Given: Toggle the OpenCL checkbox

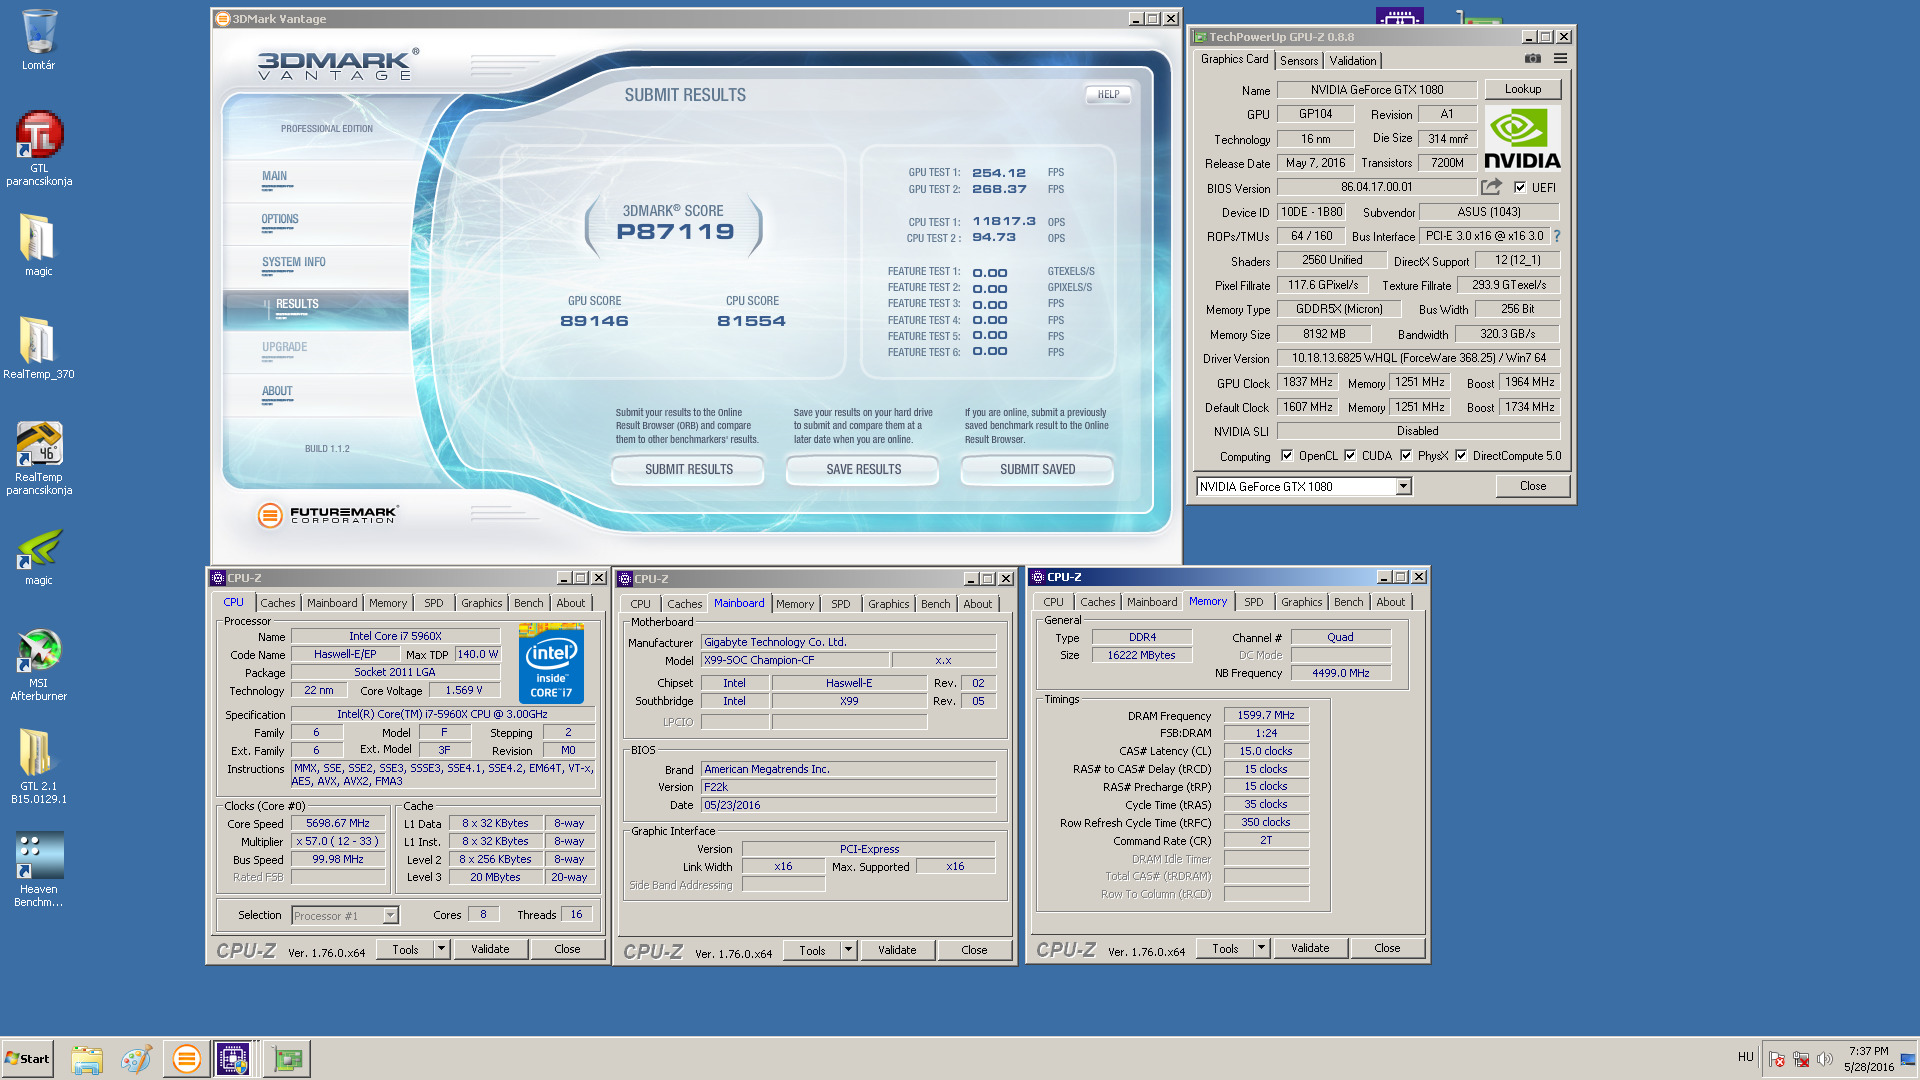Looking at the screenshot, I should tap(1287, 456).
